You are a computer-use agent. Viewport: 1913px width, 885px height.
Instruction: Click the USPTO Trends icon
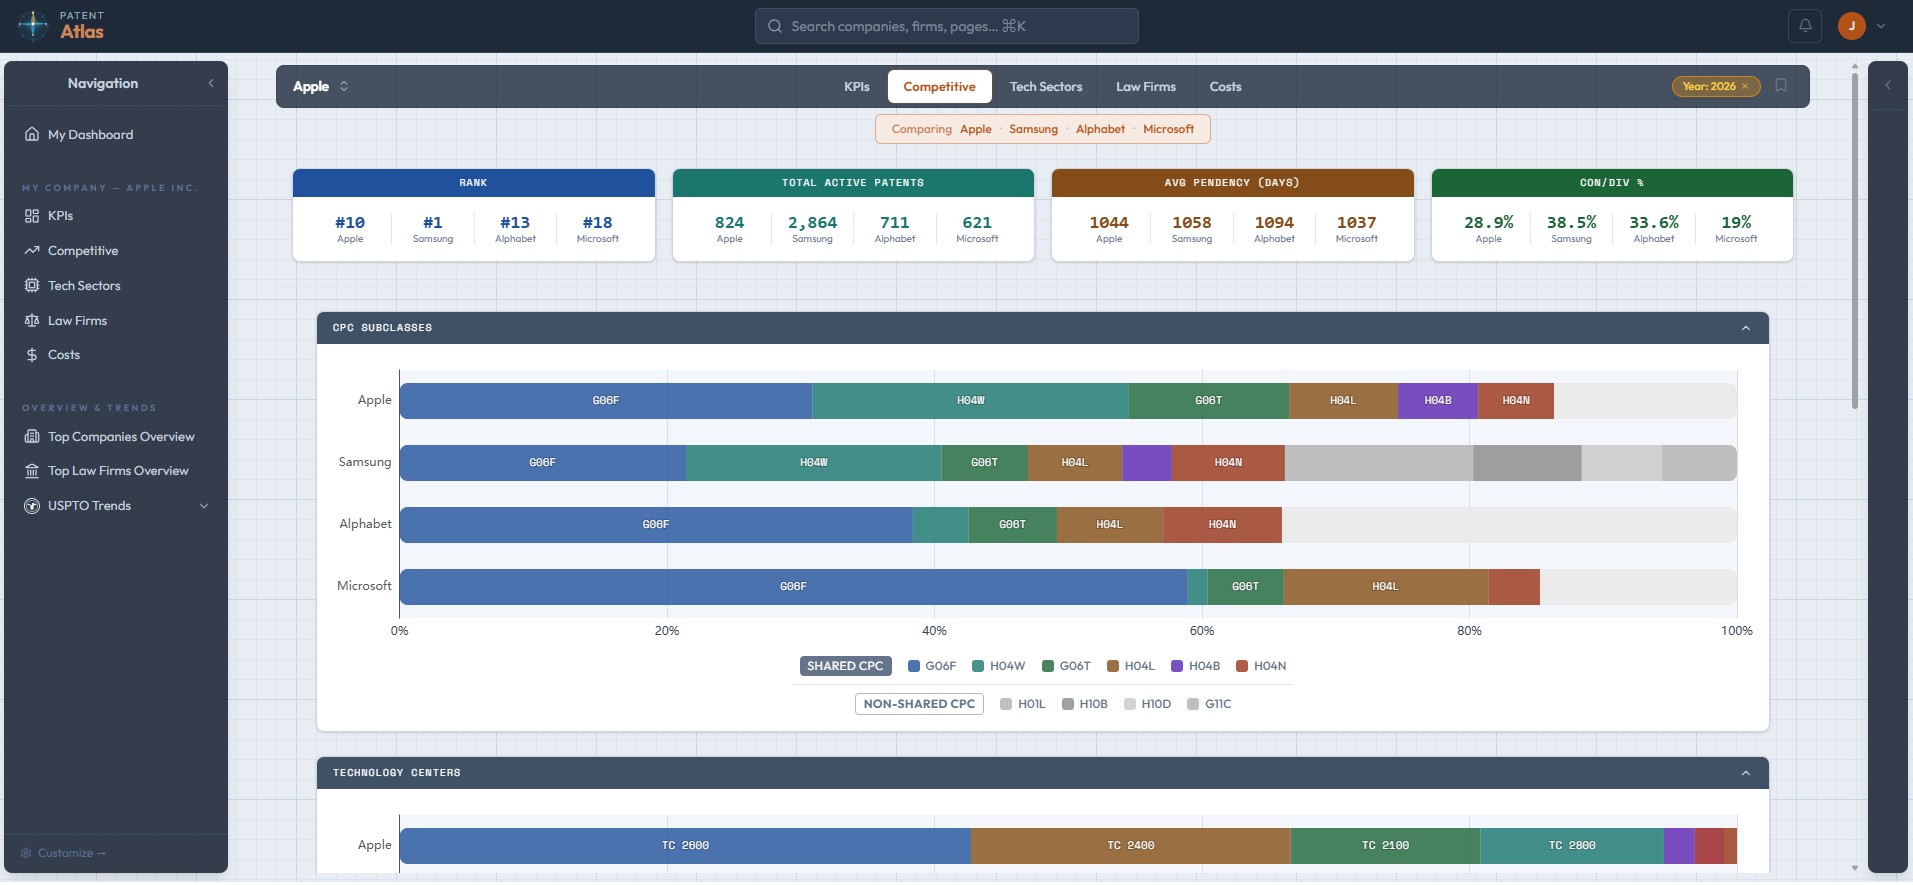[x=32, y=506]
